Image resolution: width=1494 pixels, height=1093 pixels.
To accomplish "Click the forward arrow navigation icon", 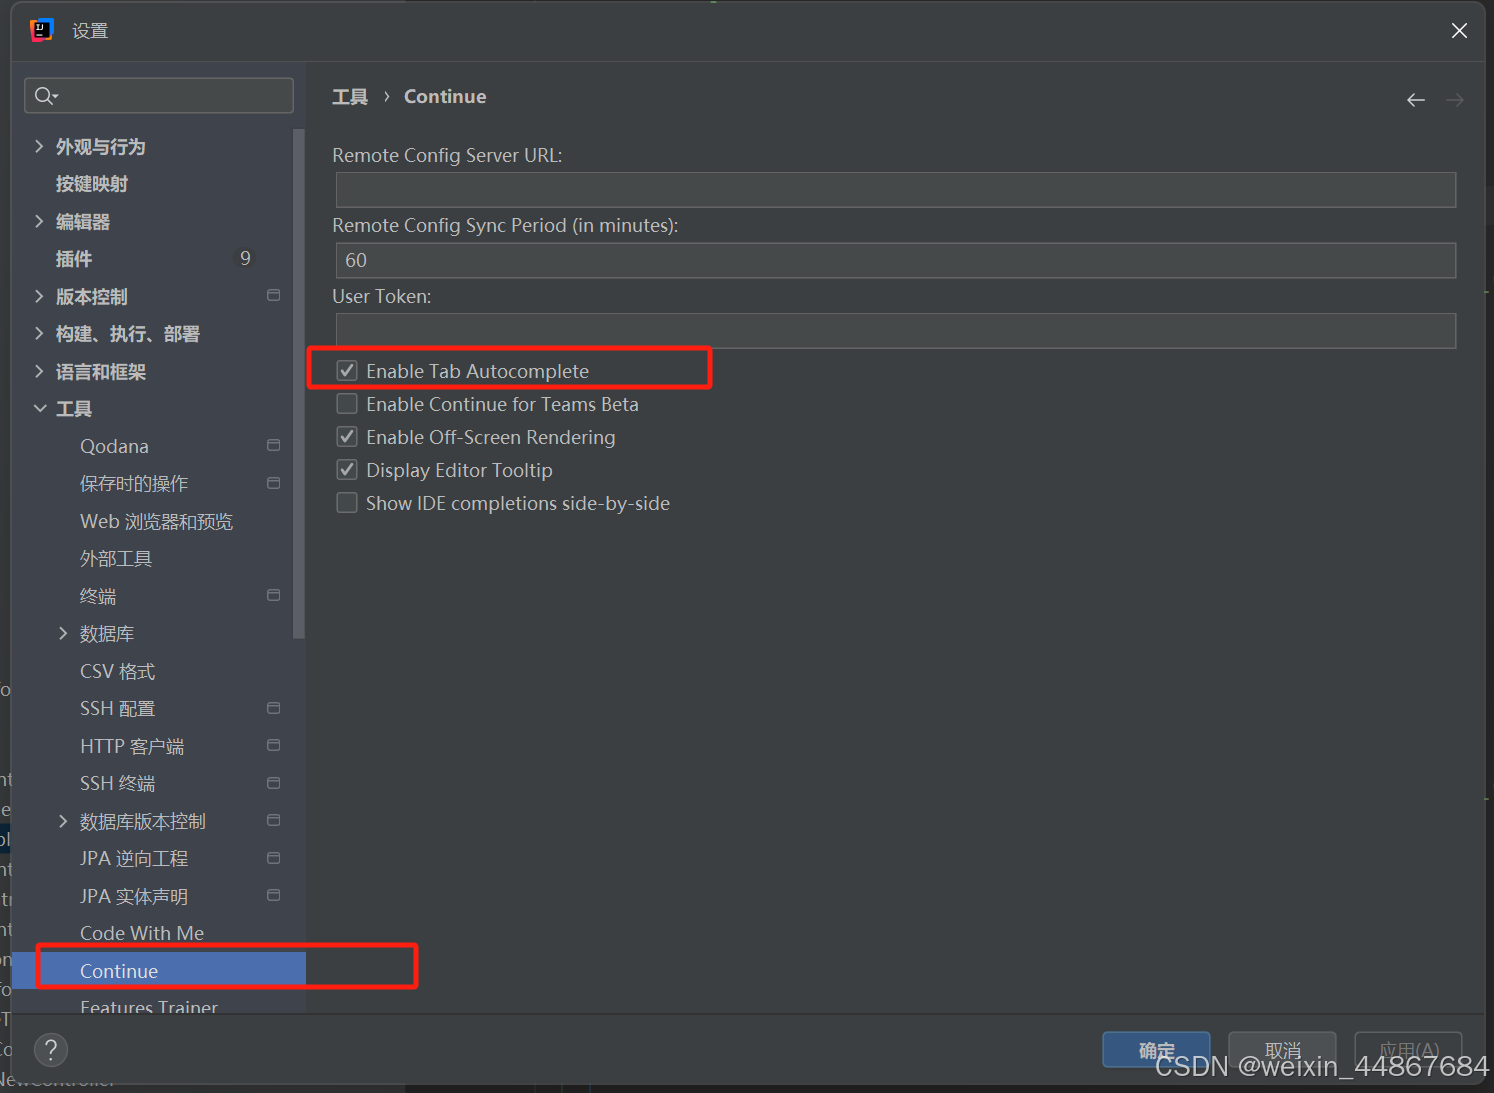I will coord(1455,100).
